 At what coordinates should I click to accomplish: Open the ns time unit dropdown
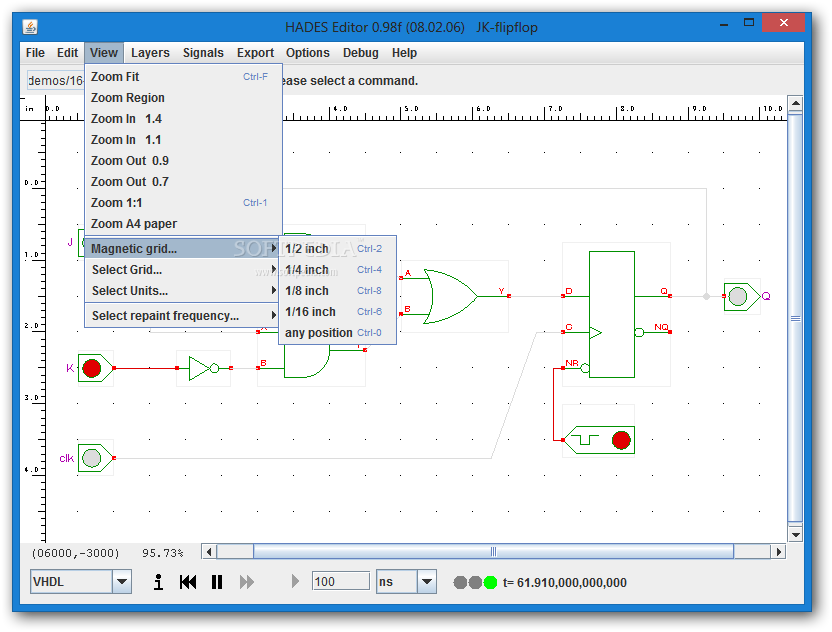(x=427, y=582)
